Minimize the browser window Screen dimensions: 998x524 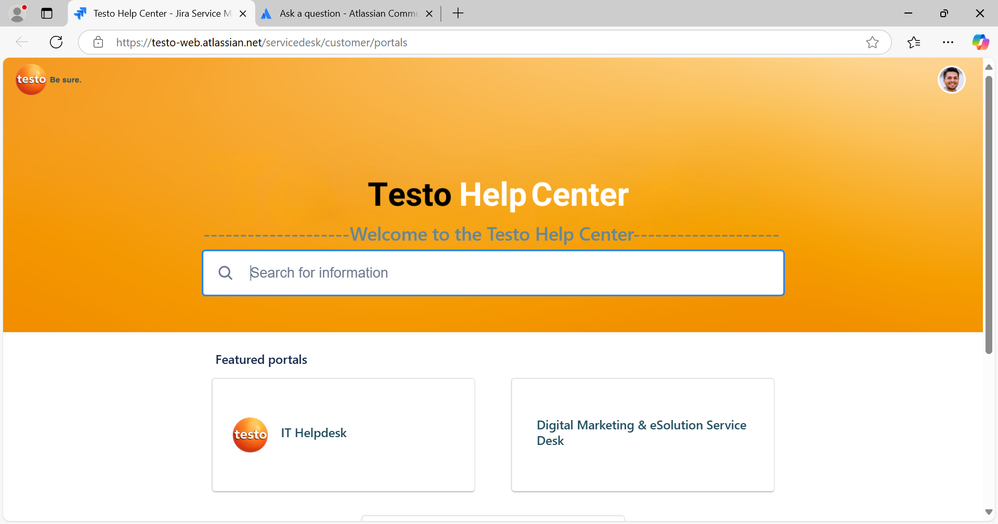point(908,13)
